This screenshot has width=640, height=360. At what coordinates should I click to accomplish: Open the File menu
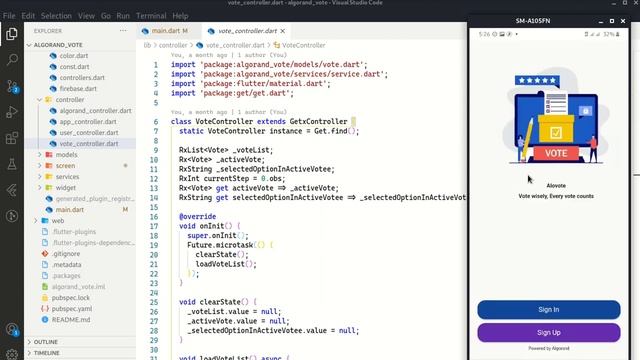tap(9, 16)
